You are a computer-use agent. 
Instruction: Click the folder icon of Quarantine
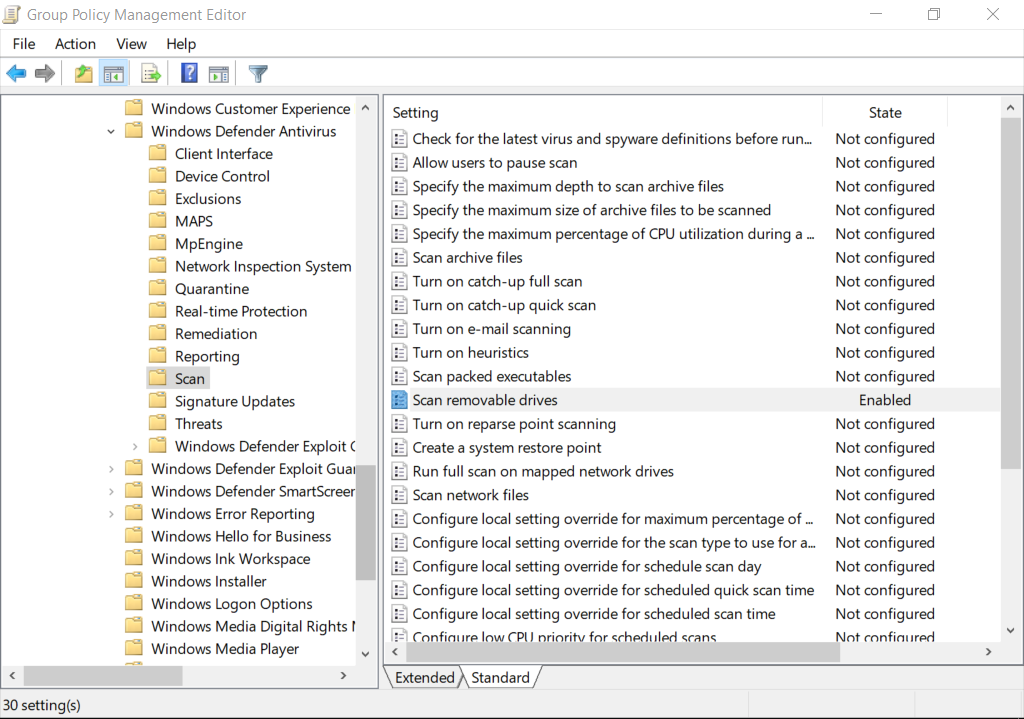157,288
